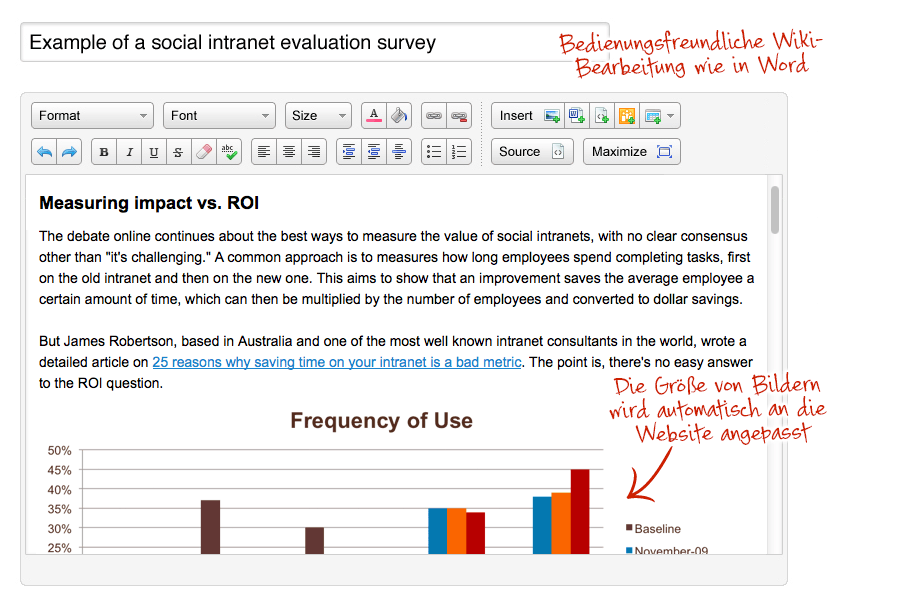Image resolution: width=900 pixels, height=600 pixels.
Task: Run the spell checker (abc icon)
Action: point(229,152)
